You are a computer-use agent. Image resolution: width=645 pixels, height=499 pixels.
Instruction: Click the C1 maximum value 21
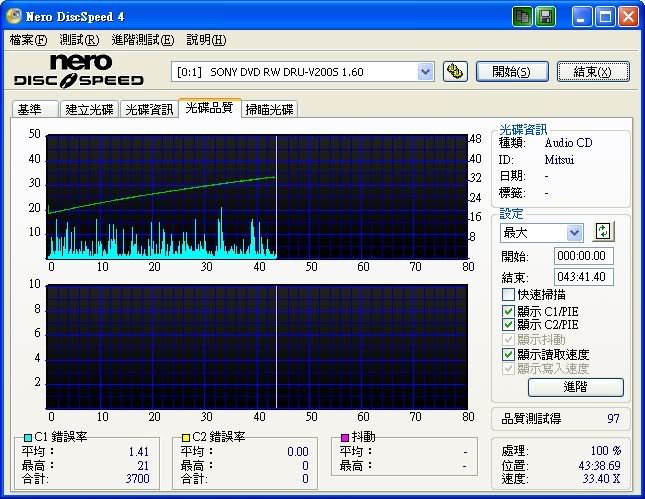143,466
